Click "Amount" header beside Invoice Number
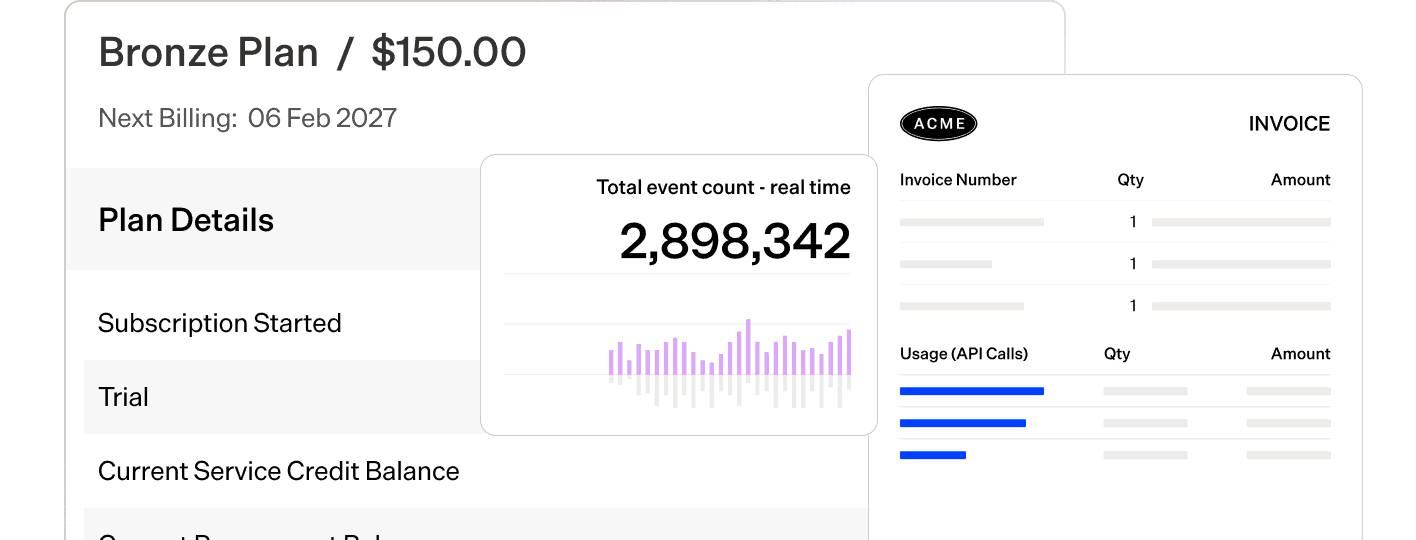The height and width of the screenshot is (540, 1416). [1300, 180]
